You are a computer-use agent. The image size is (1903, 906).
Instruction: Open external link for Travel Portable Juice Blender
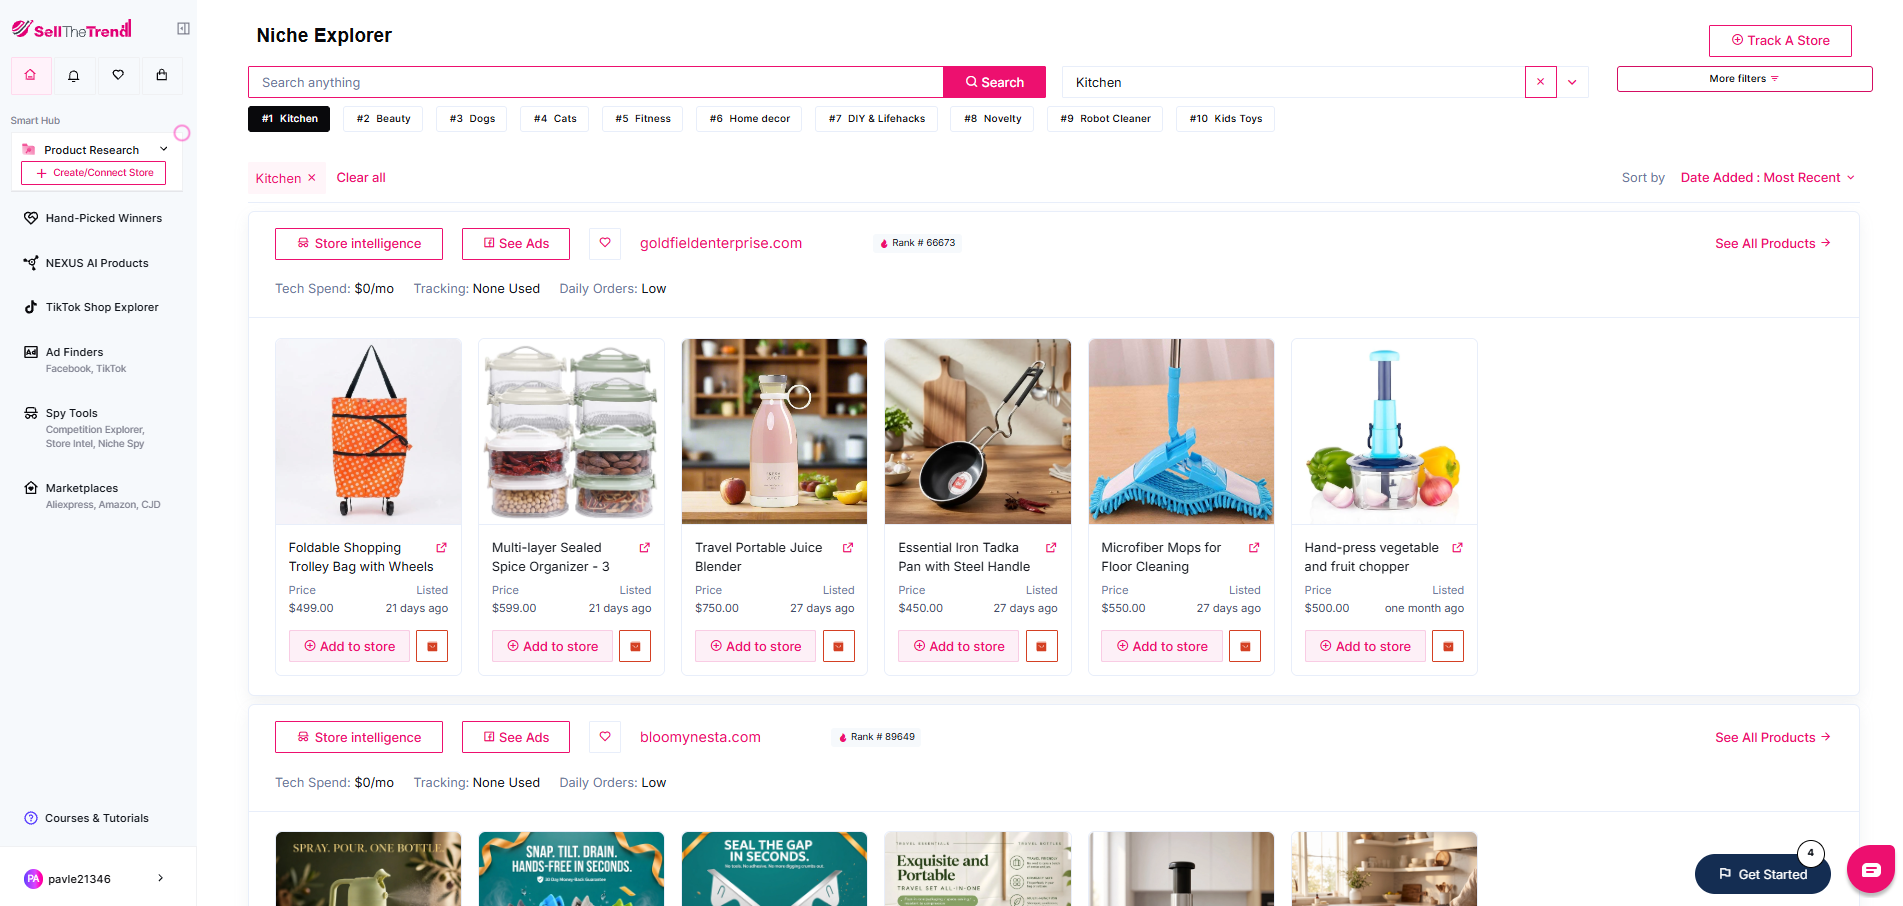click(848, 548)
